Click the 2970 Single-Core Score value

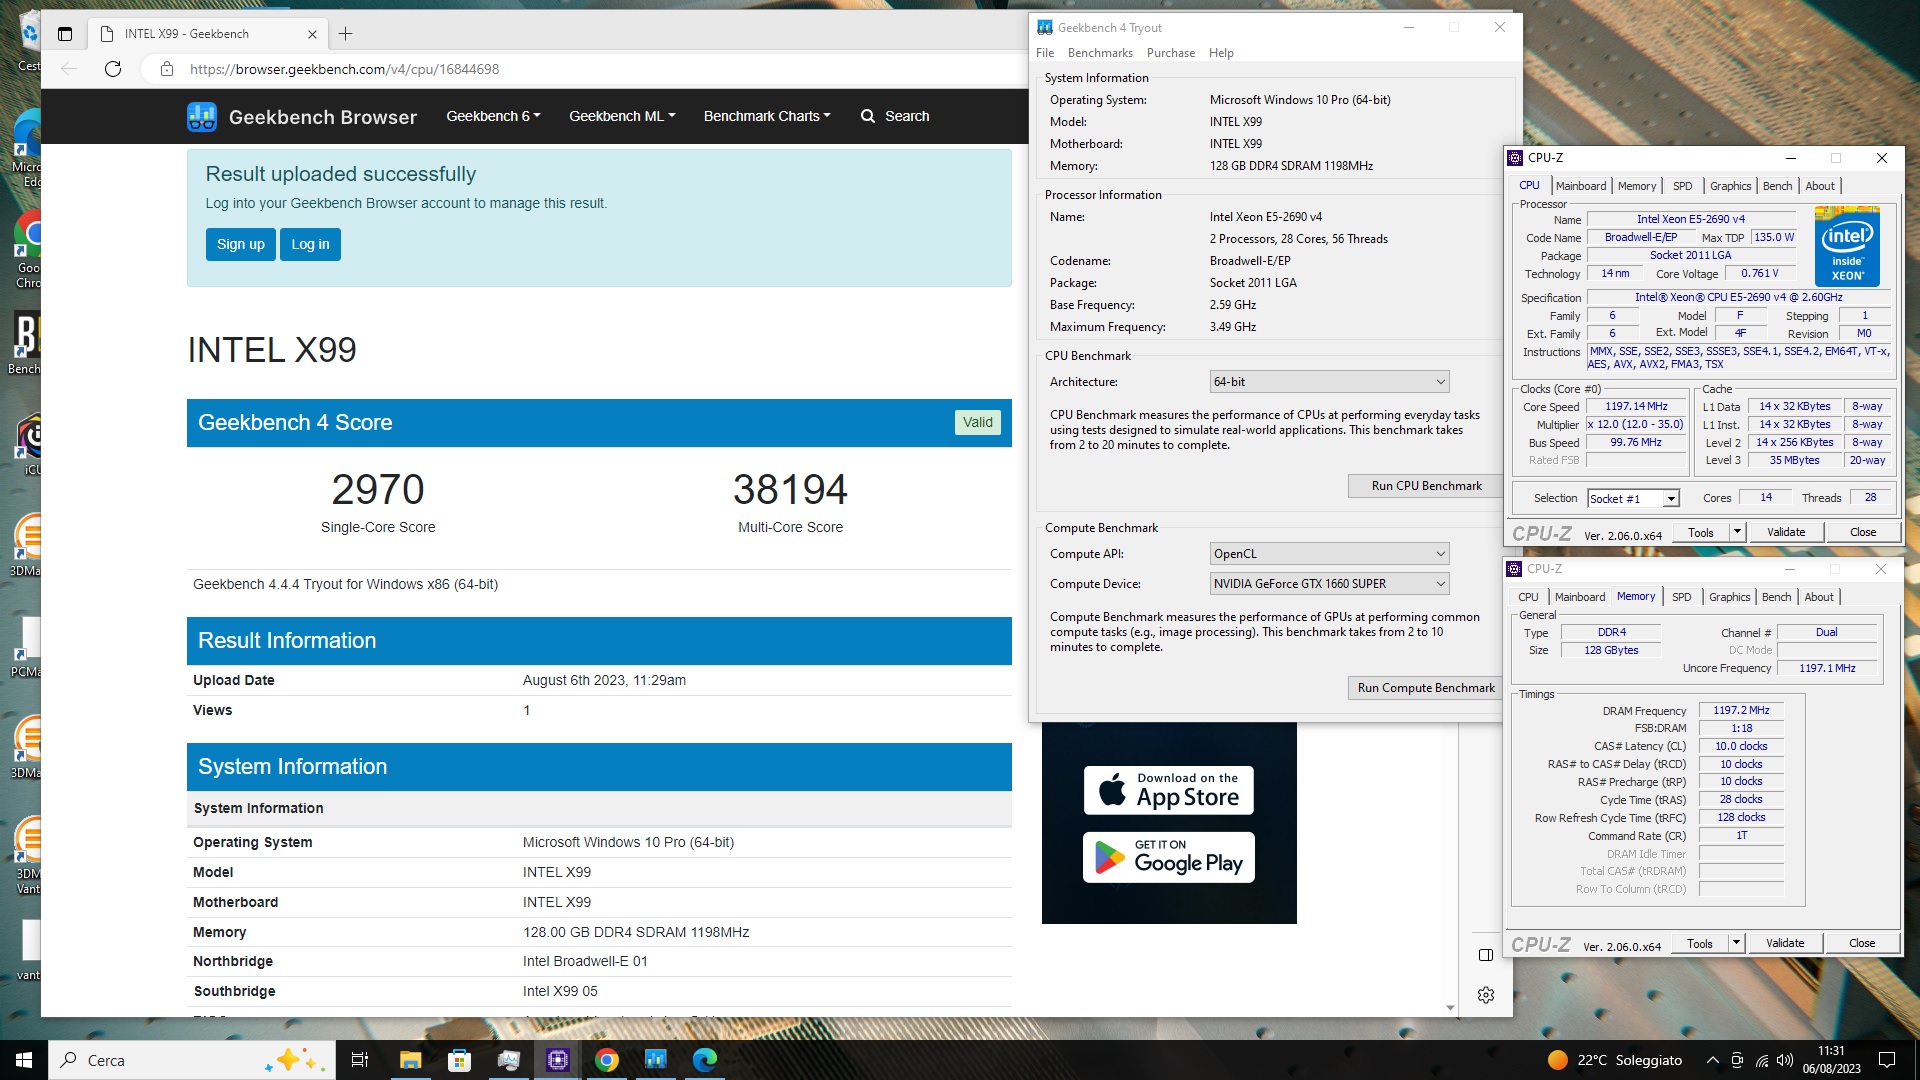378,490
